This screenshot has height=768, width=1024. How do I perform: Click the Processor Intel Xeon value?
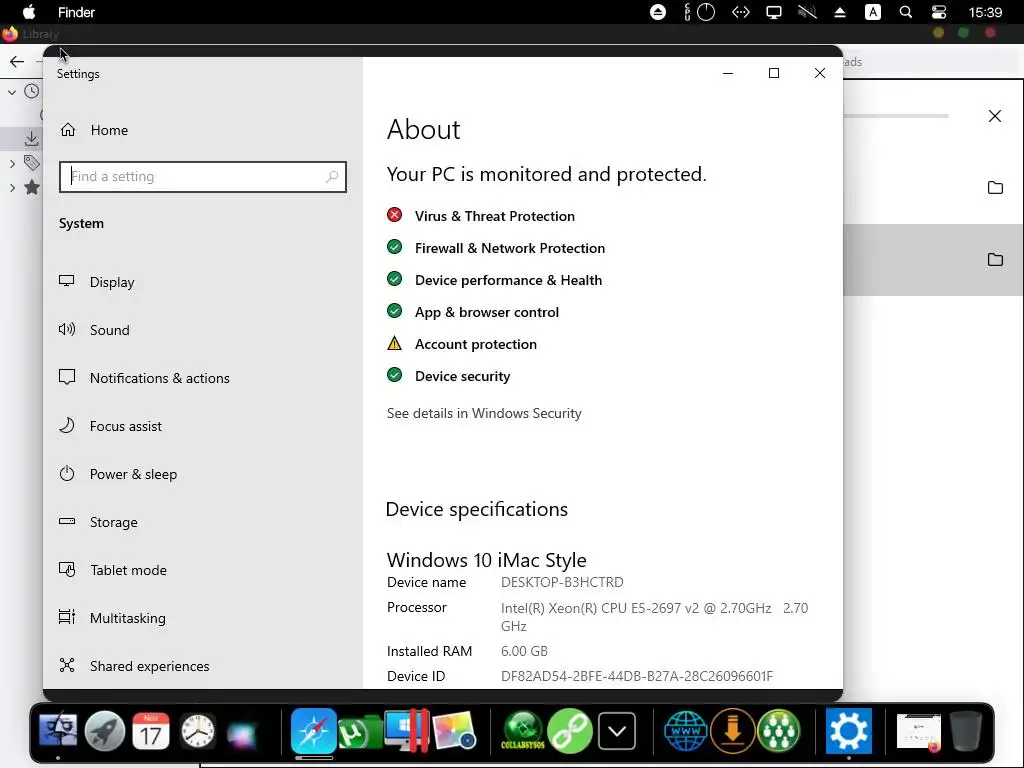coord(654,617)
